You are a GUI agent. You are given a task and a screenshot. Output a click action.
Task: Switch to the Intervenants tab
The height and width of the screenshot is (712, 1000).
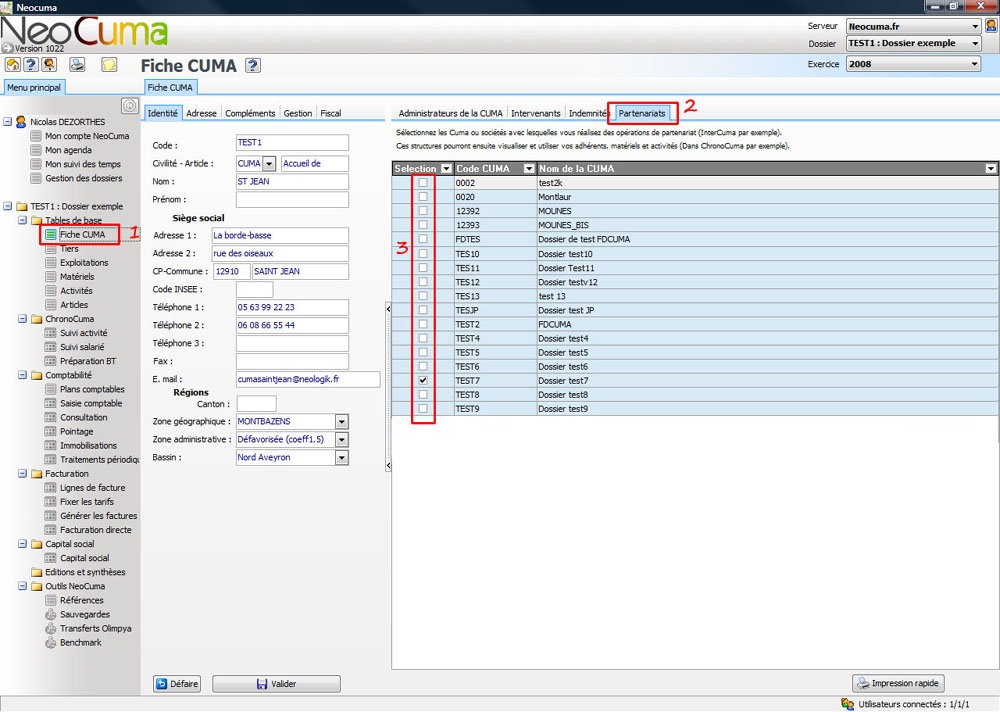[536, 113]
